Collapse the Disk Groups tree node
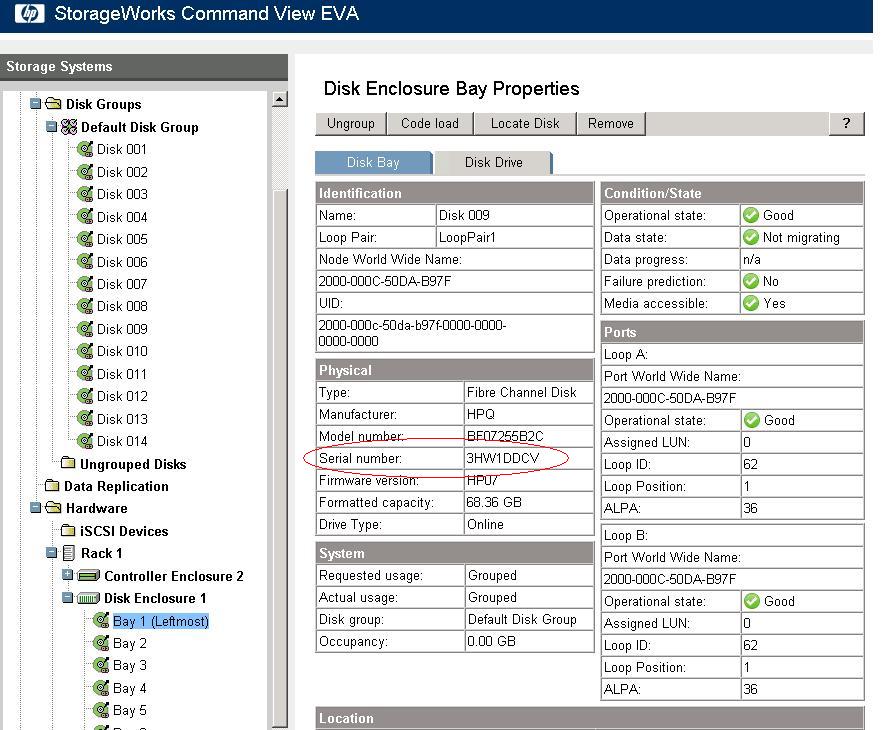Screen dimensions: 896x730 [35, 104]
